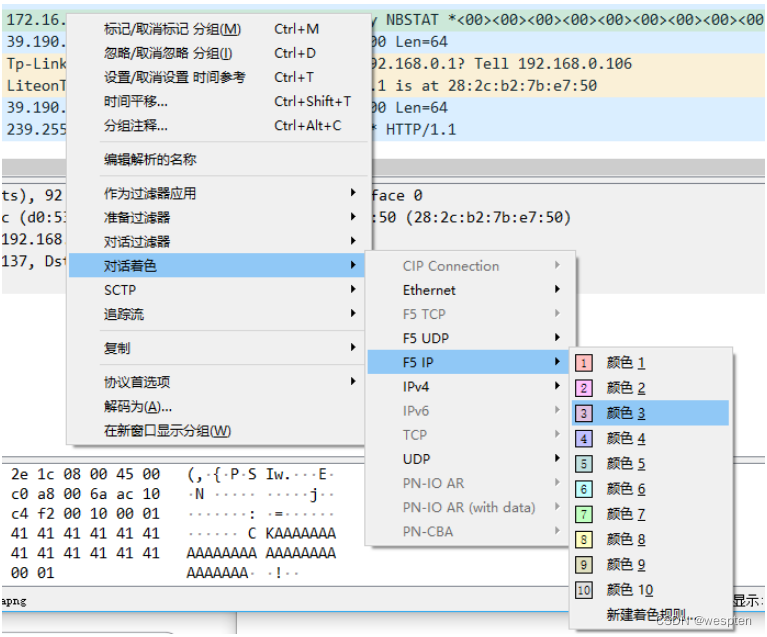Select the NBSTAT packet row
Screen dimensions: 767x637
point(567,20)
